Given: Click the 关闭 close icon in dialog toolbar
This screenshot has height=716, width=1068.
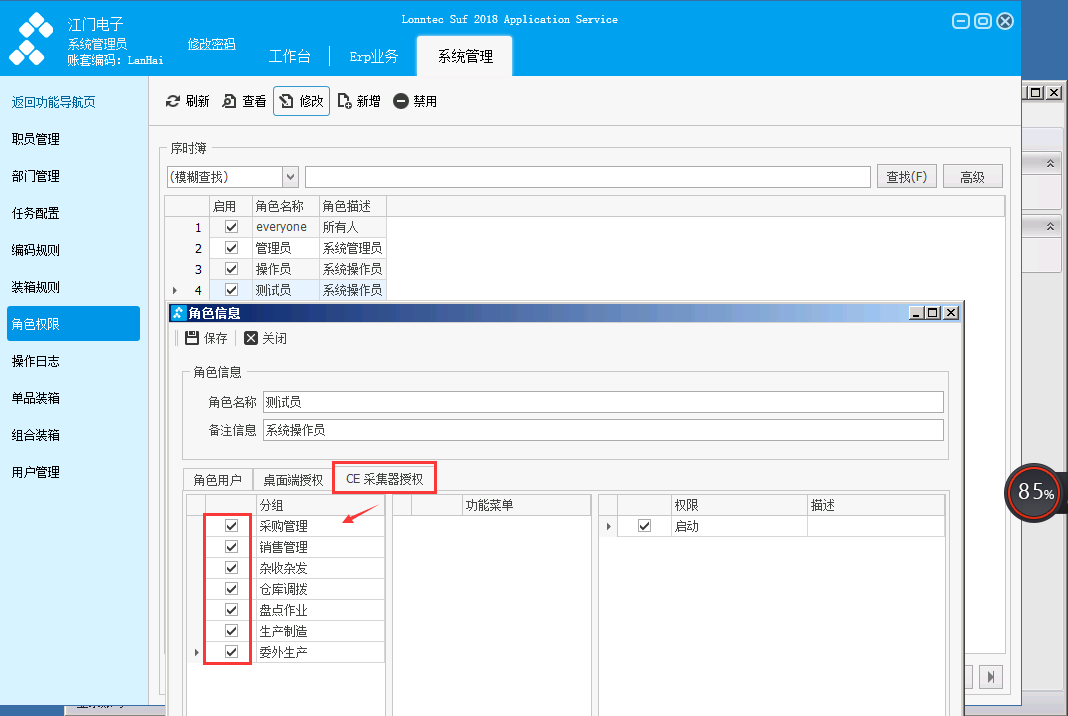Looking at the screenshot, I should click(251, 338).
